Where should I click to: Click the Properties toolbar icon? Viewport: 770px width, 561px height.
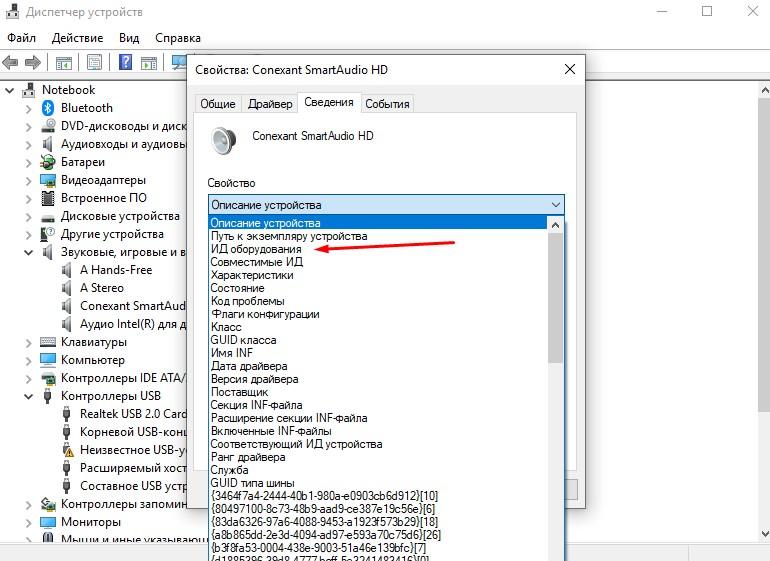94,62
